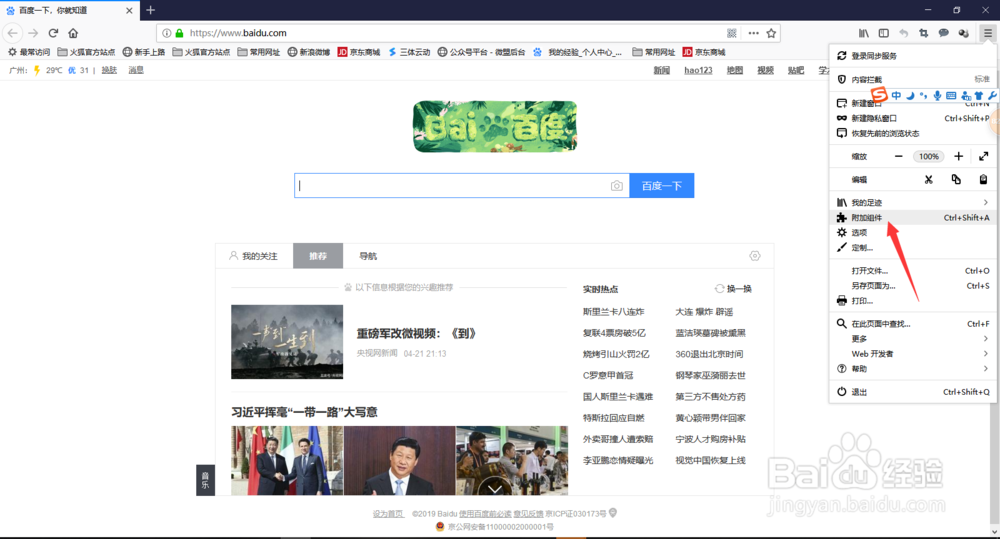Click the QR code icon in address bar
The height and width of the screenshot is (539, 1000).
click(x=732, y=33)
